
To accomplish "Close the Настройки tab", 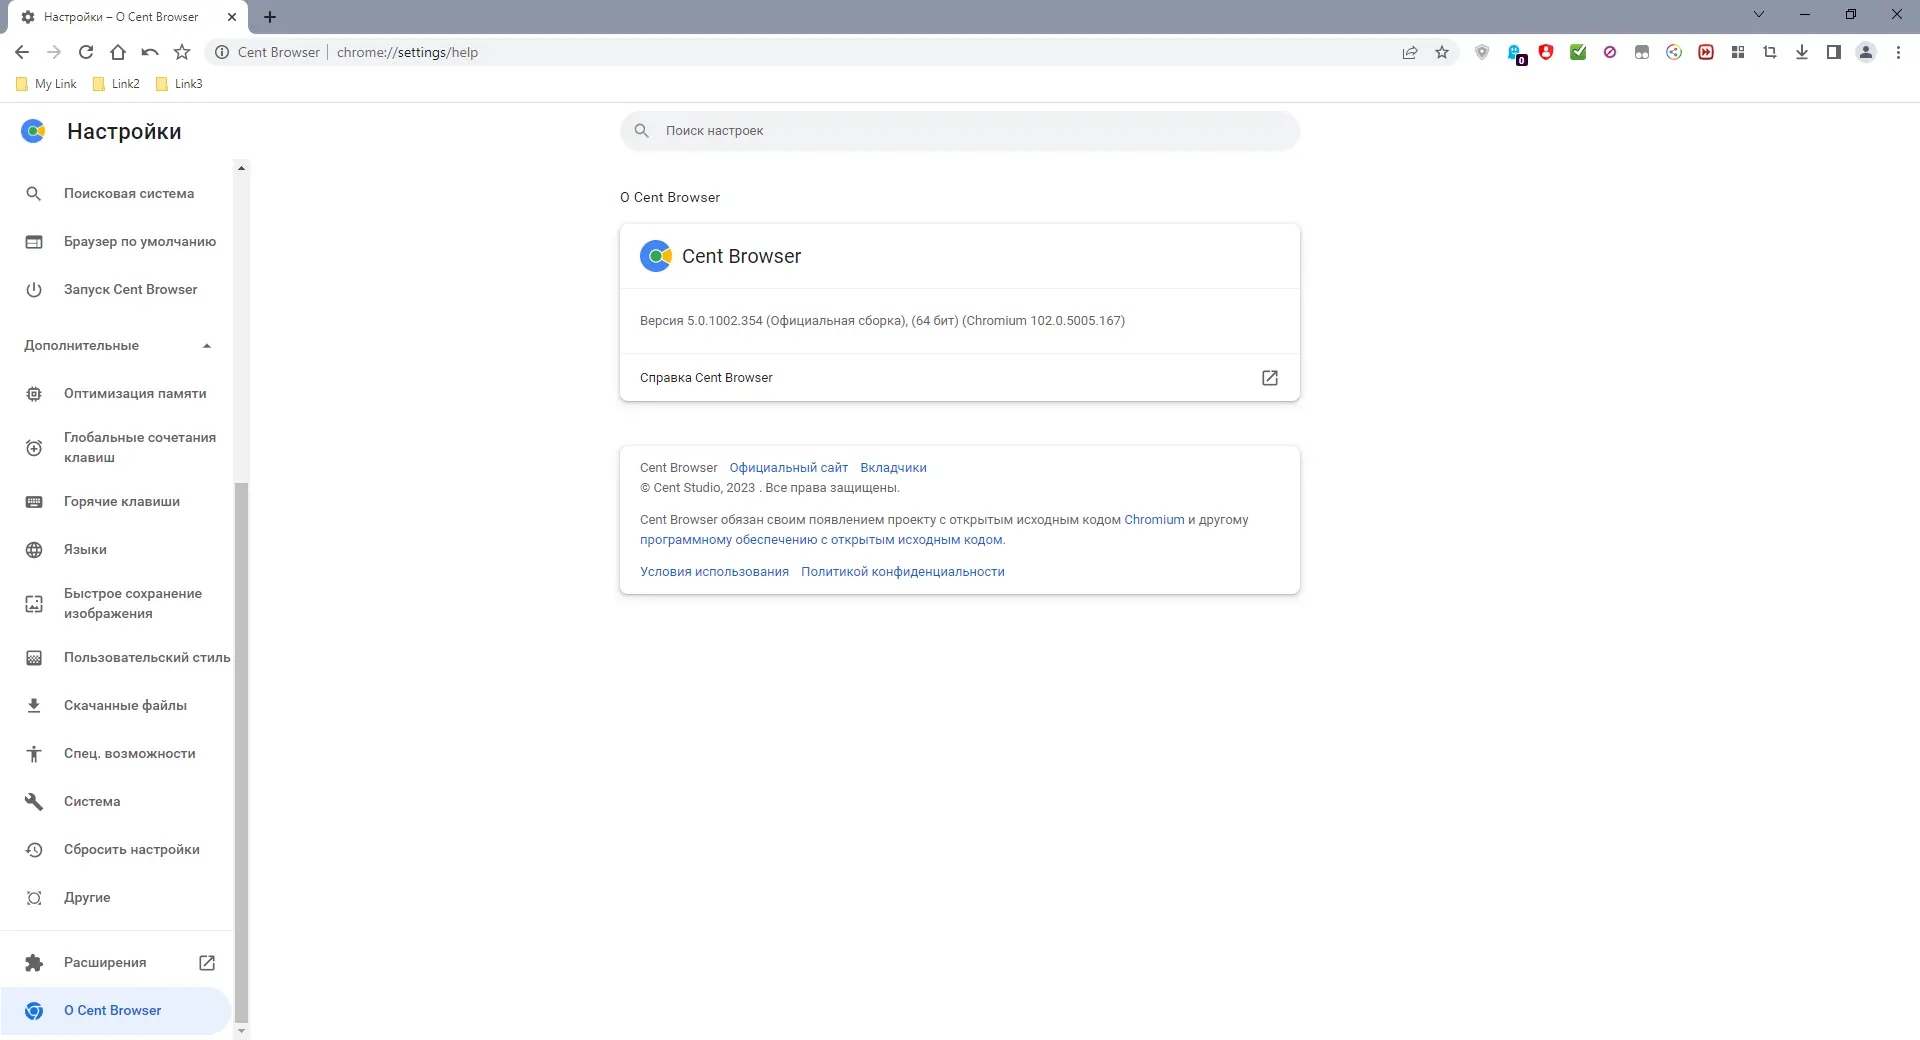I will tap(232, 17).
